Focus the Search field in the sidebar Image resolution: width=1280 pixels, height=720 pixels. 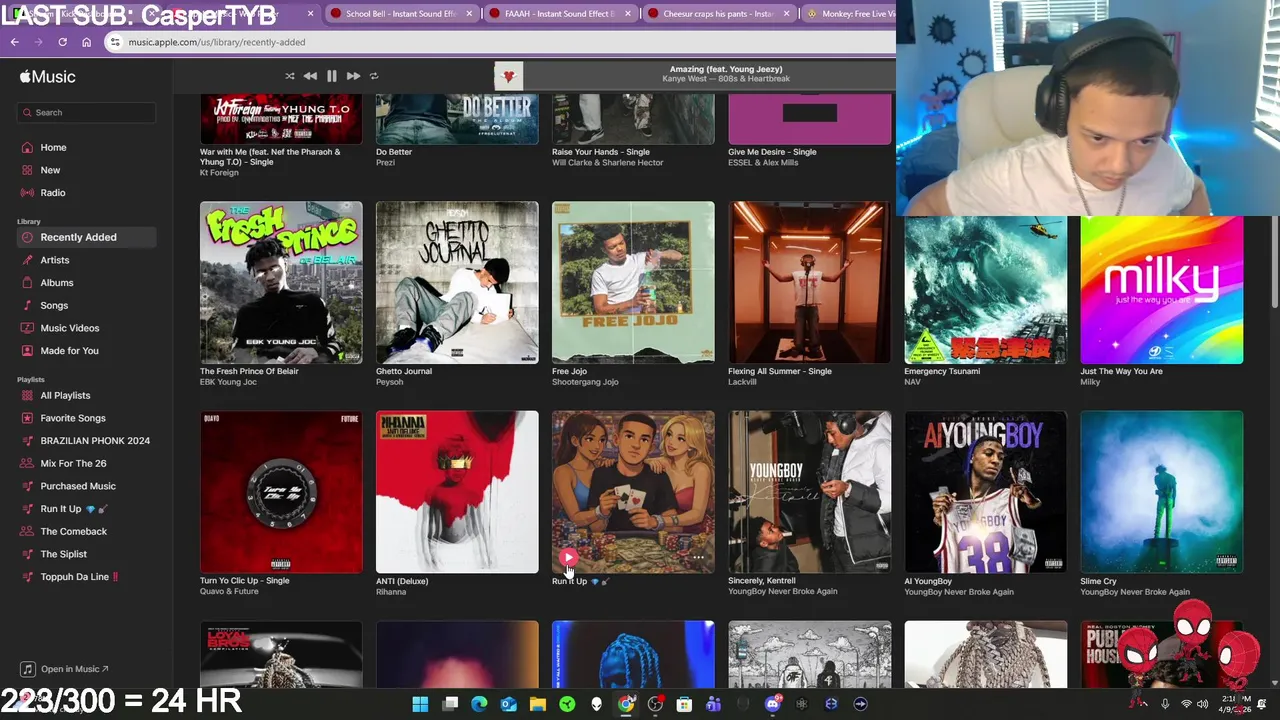(86, 112)
